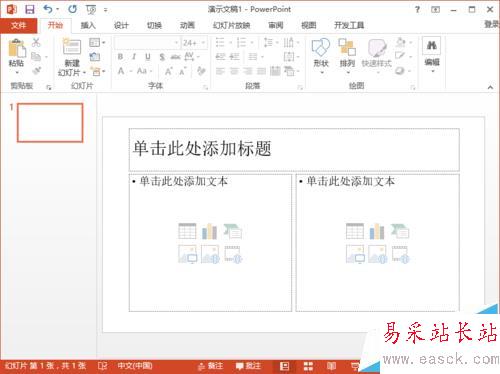Open the Editing binoculars menu
500x374 pixels.
[432, 55]
